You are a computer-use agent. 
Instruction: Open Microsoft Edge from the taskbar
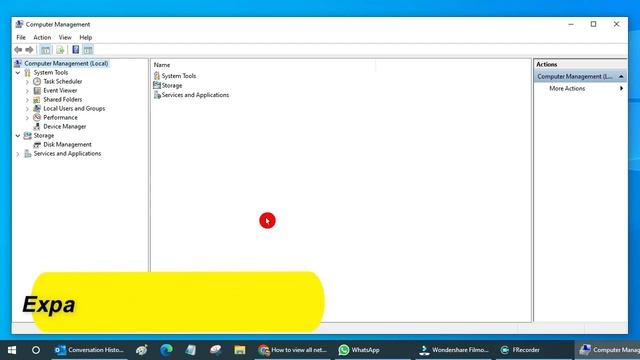coord(166,350)
